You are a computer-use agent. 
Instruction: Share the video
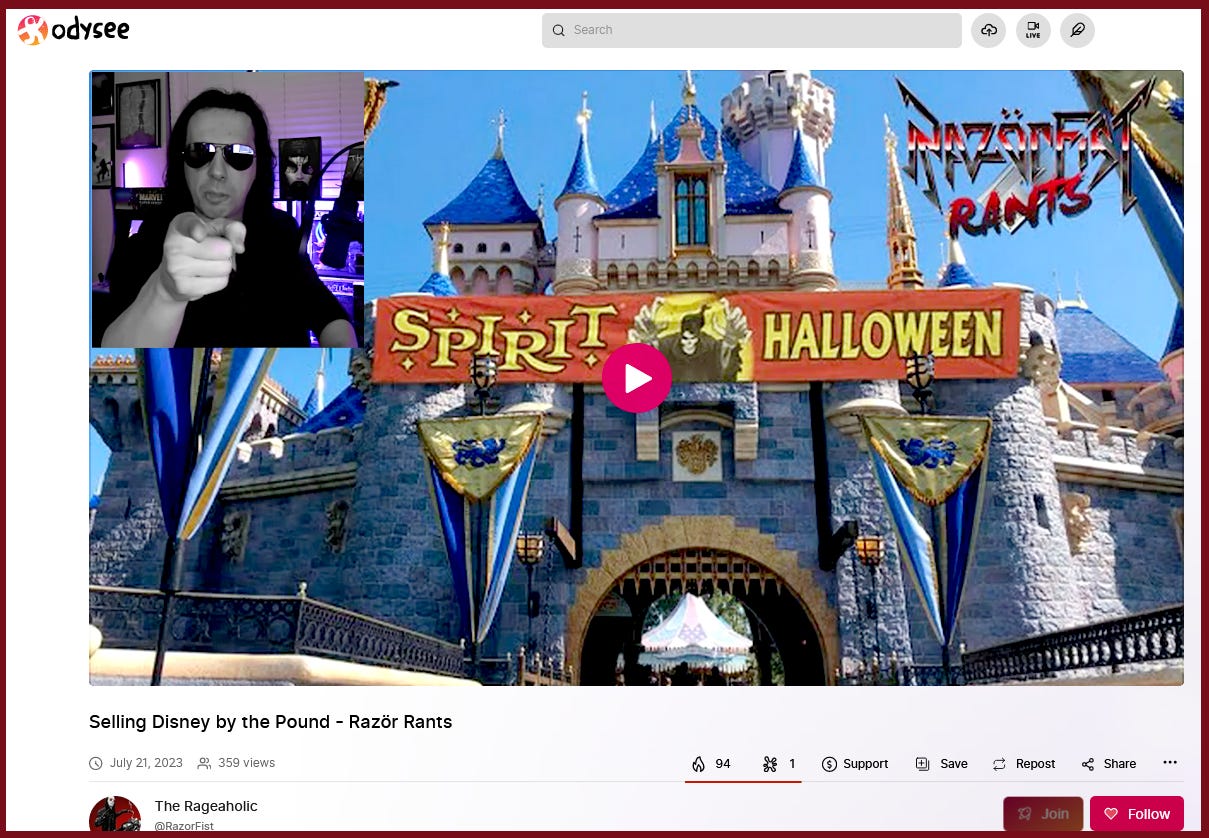click(x=1109, y=764)
